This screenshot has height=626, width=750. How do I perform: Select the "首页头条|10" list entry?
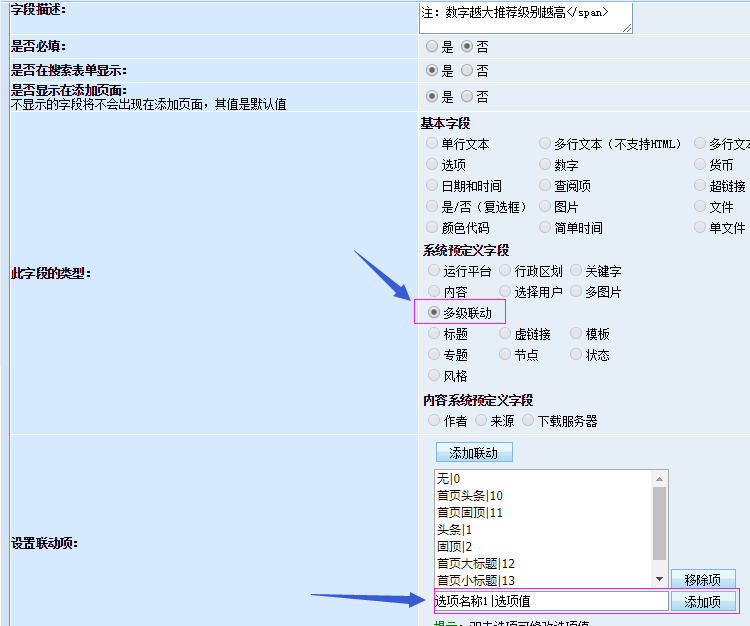pos(470,496)
